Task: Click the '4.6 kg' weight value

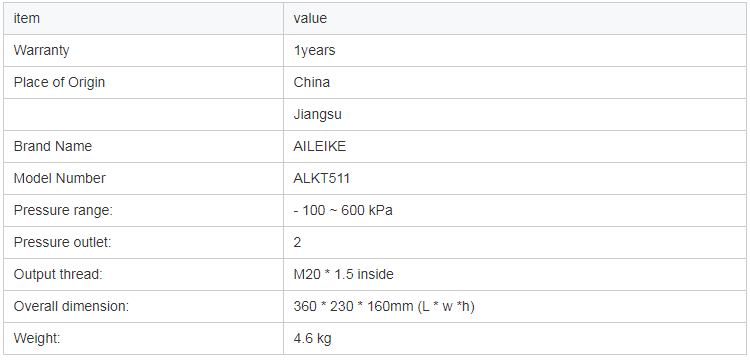Action: click(x=312, y=338)
